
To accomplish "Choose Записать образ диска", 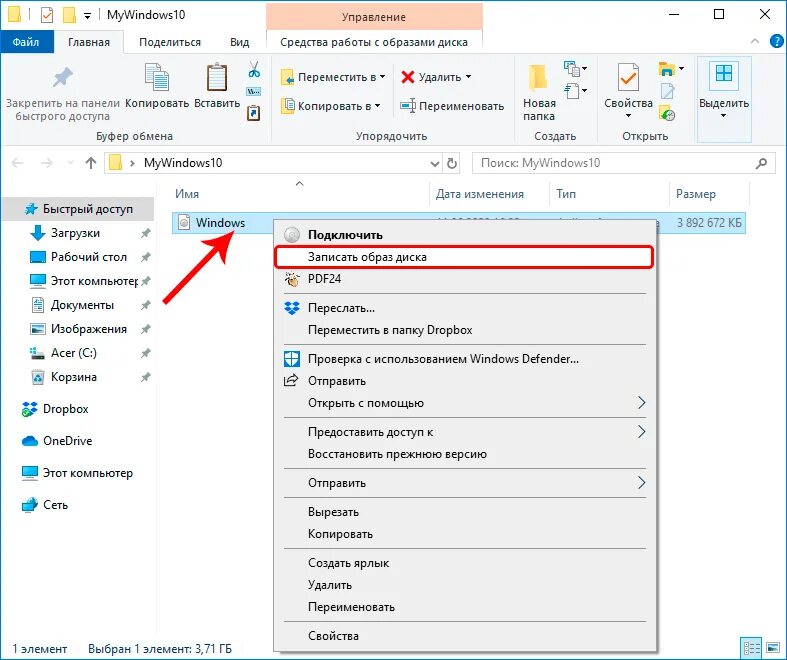I will (465, 257).
